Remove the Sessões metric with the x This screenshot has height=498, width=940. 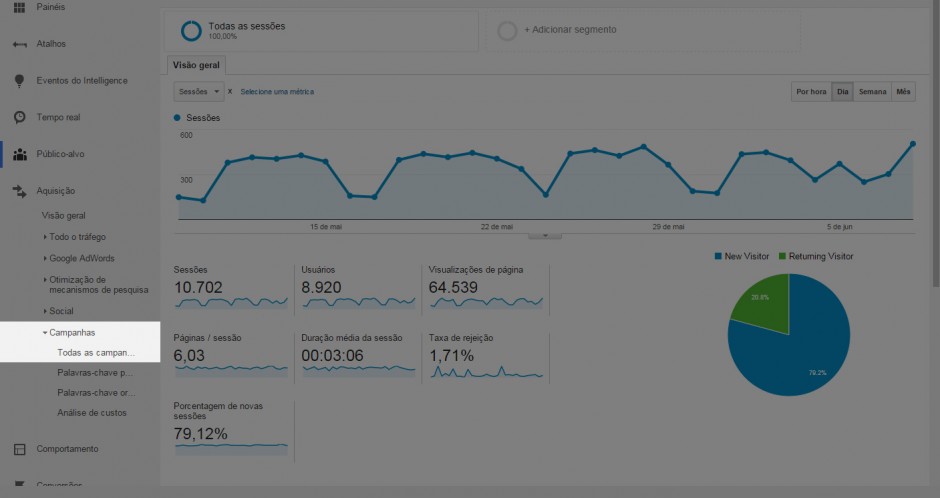point(230,92)
